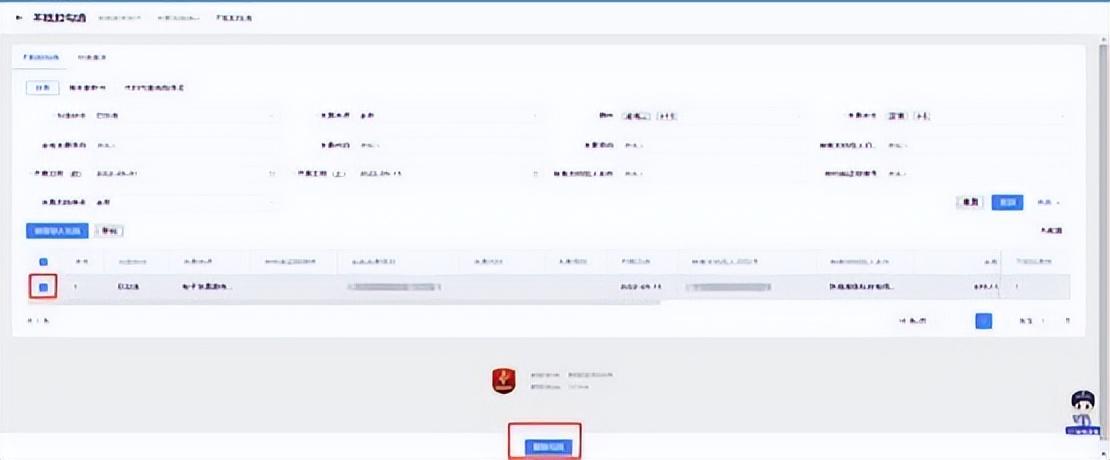Click the white reset button left of query button

pos(971,202)
